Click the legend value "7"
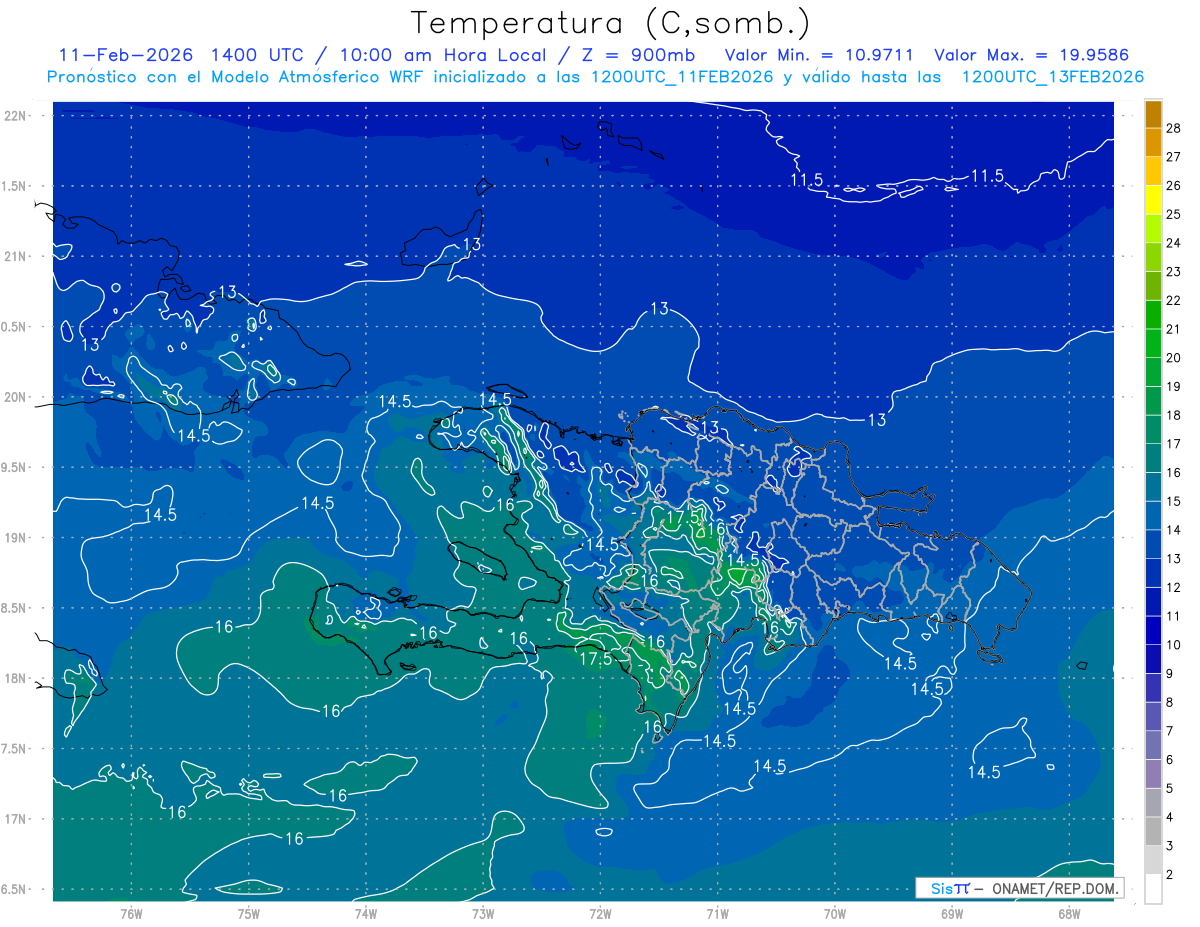The width and height of the screenshot is (1200, 927). point(1170,732)
